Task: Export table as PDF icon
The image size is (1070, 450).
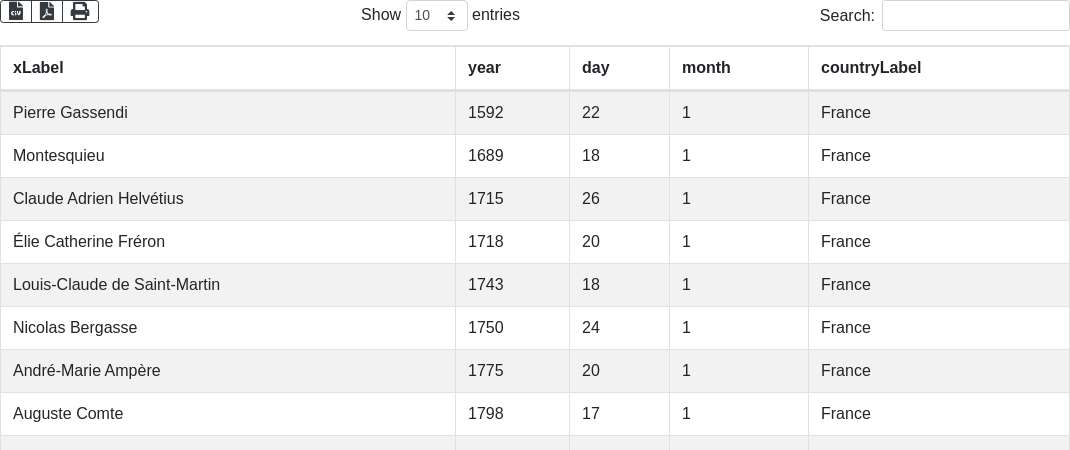Action: [47, 12]
